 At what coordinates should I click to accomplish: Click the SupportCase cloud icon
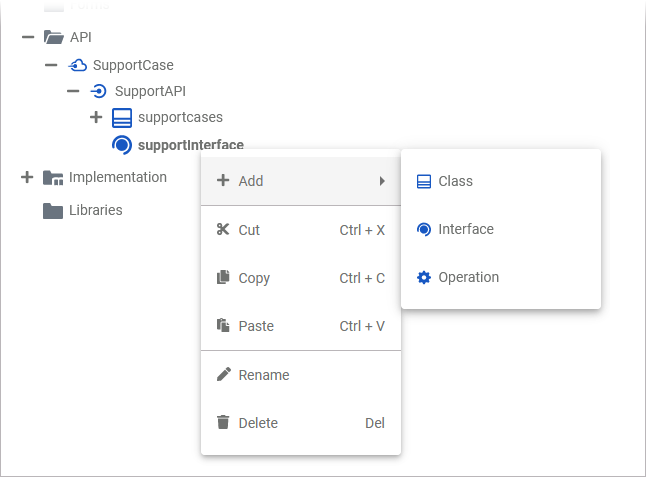click(77, 66)
